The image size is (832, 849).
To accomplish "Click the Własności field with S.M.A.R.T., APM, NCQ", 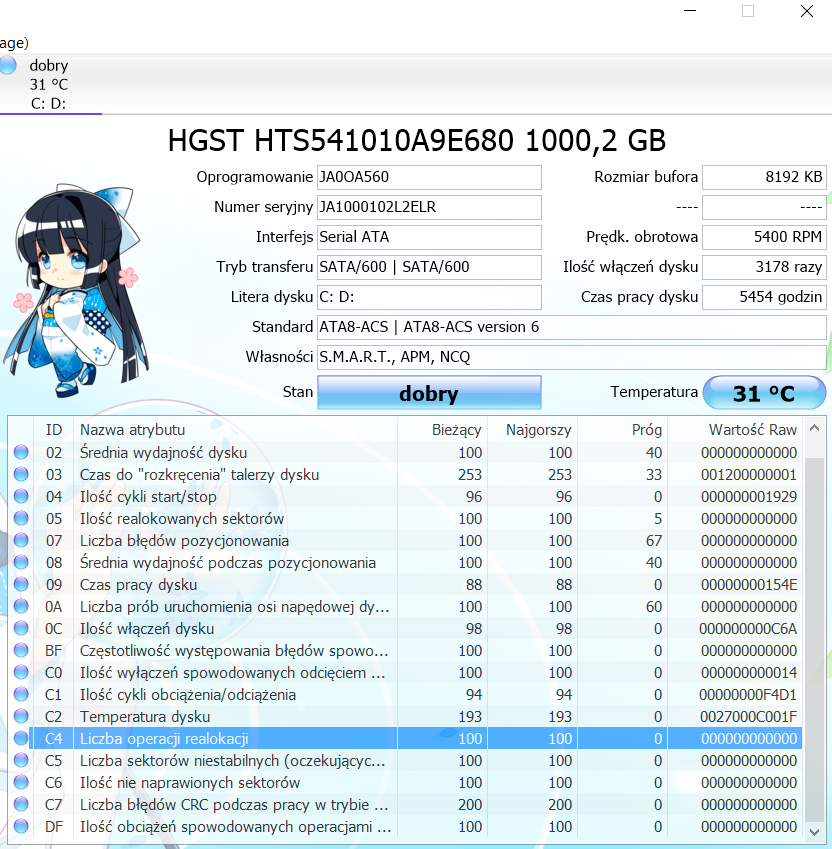I will tap(572, 357).
